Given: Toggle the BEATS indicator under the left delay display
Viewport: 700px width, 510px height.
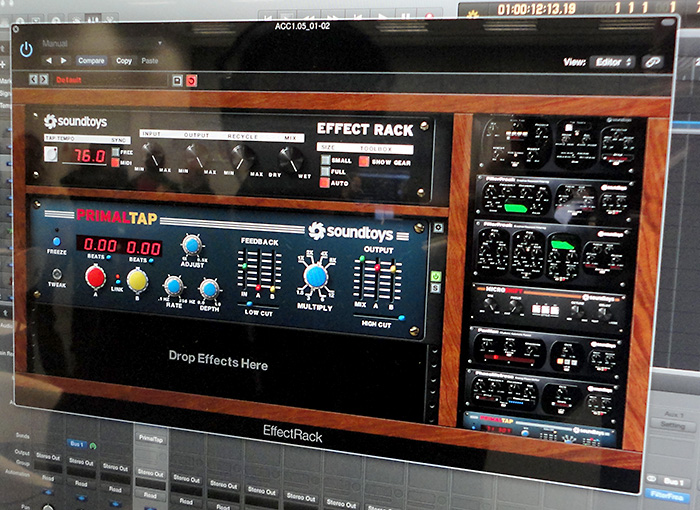Looking at the screenshot, I should pos(109,258).
